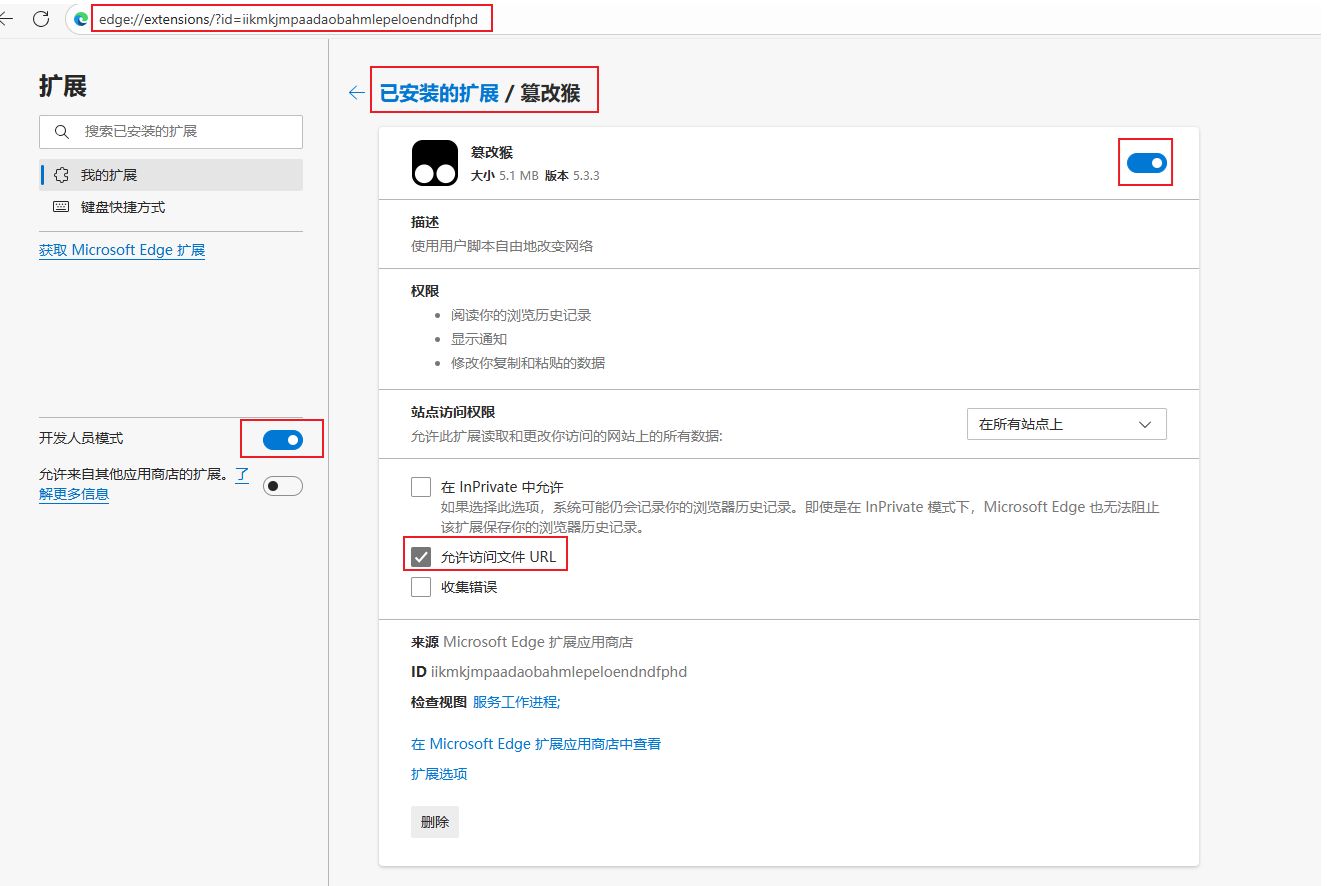Uncheck the 允许访问文件 URL checkbox
Image resolution: width=1332 pixels, height=886 pixels.
[x=421, y=556]
